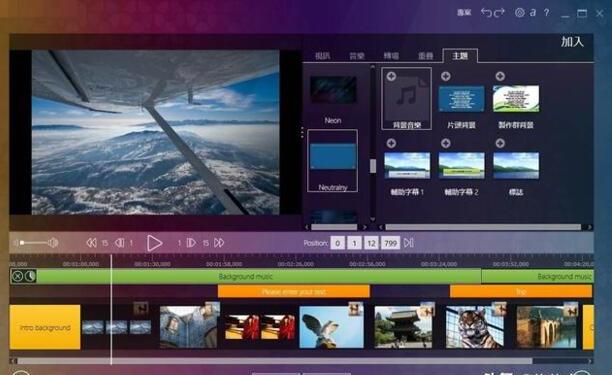Open help question mark icon
This screenshot has width=612, height=375.
[x=547, y=13]
